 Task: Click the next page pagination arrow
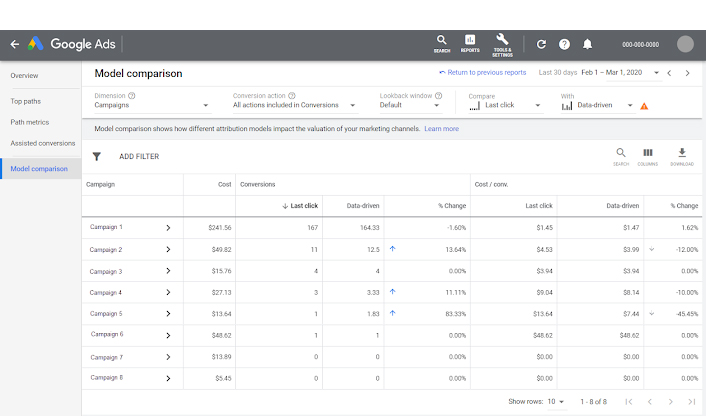click(670, 402)
